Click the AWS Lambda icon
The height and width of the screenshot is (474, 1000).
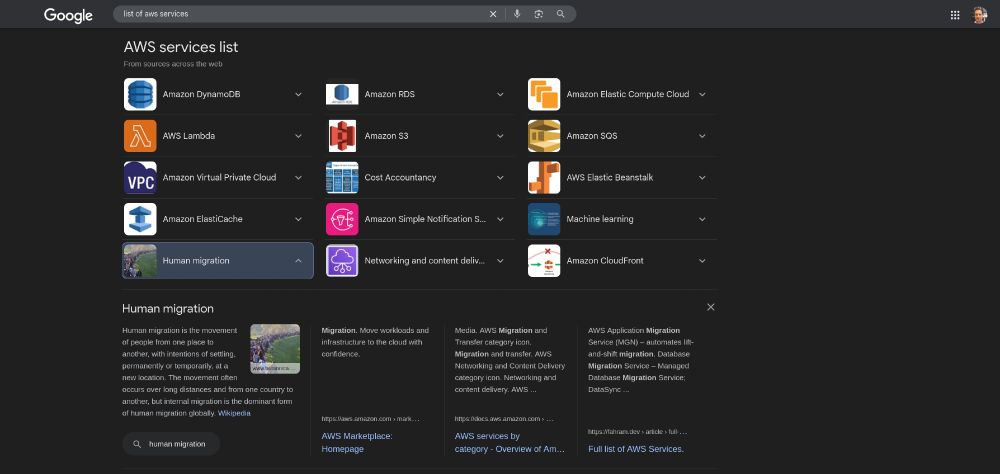(x=140, y=136)
